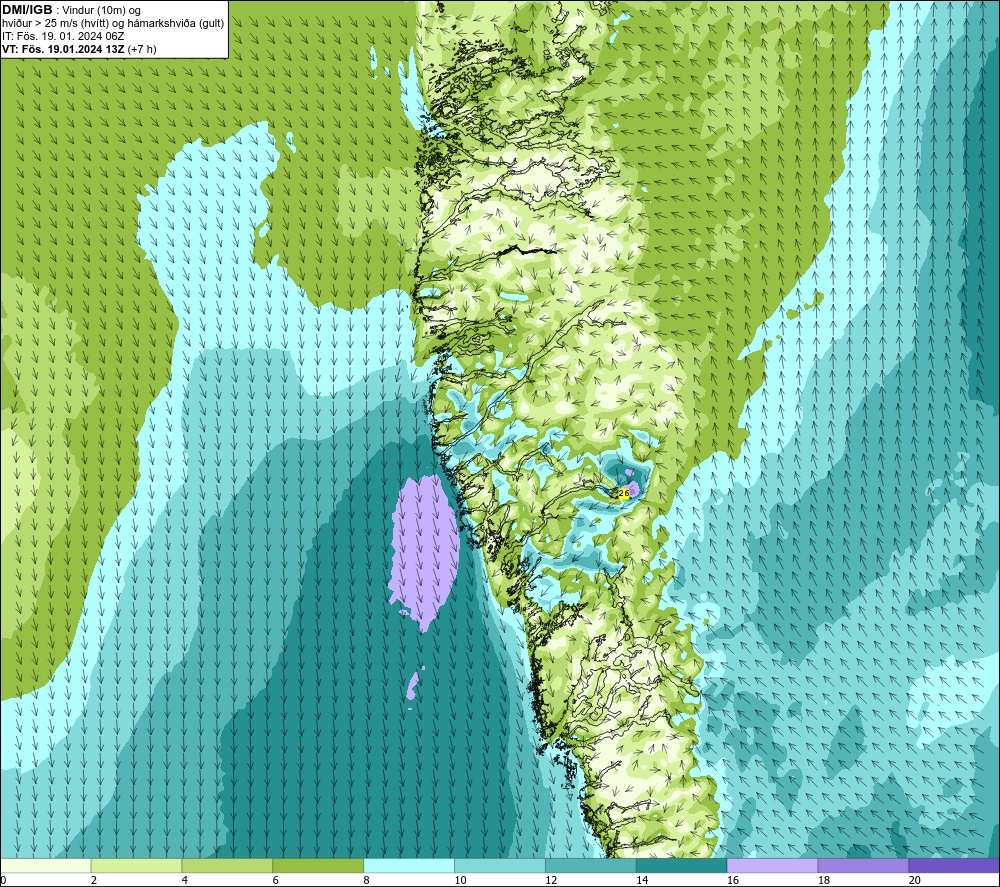Click the 'hviður > 25 m/s (hvítt)' line
1000x887 pixels.
click(x=54, y=24)
